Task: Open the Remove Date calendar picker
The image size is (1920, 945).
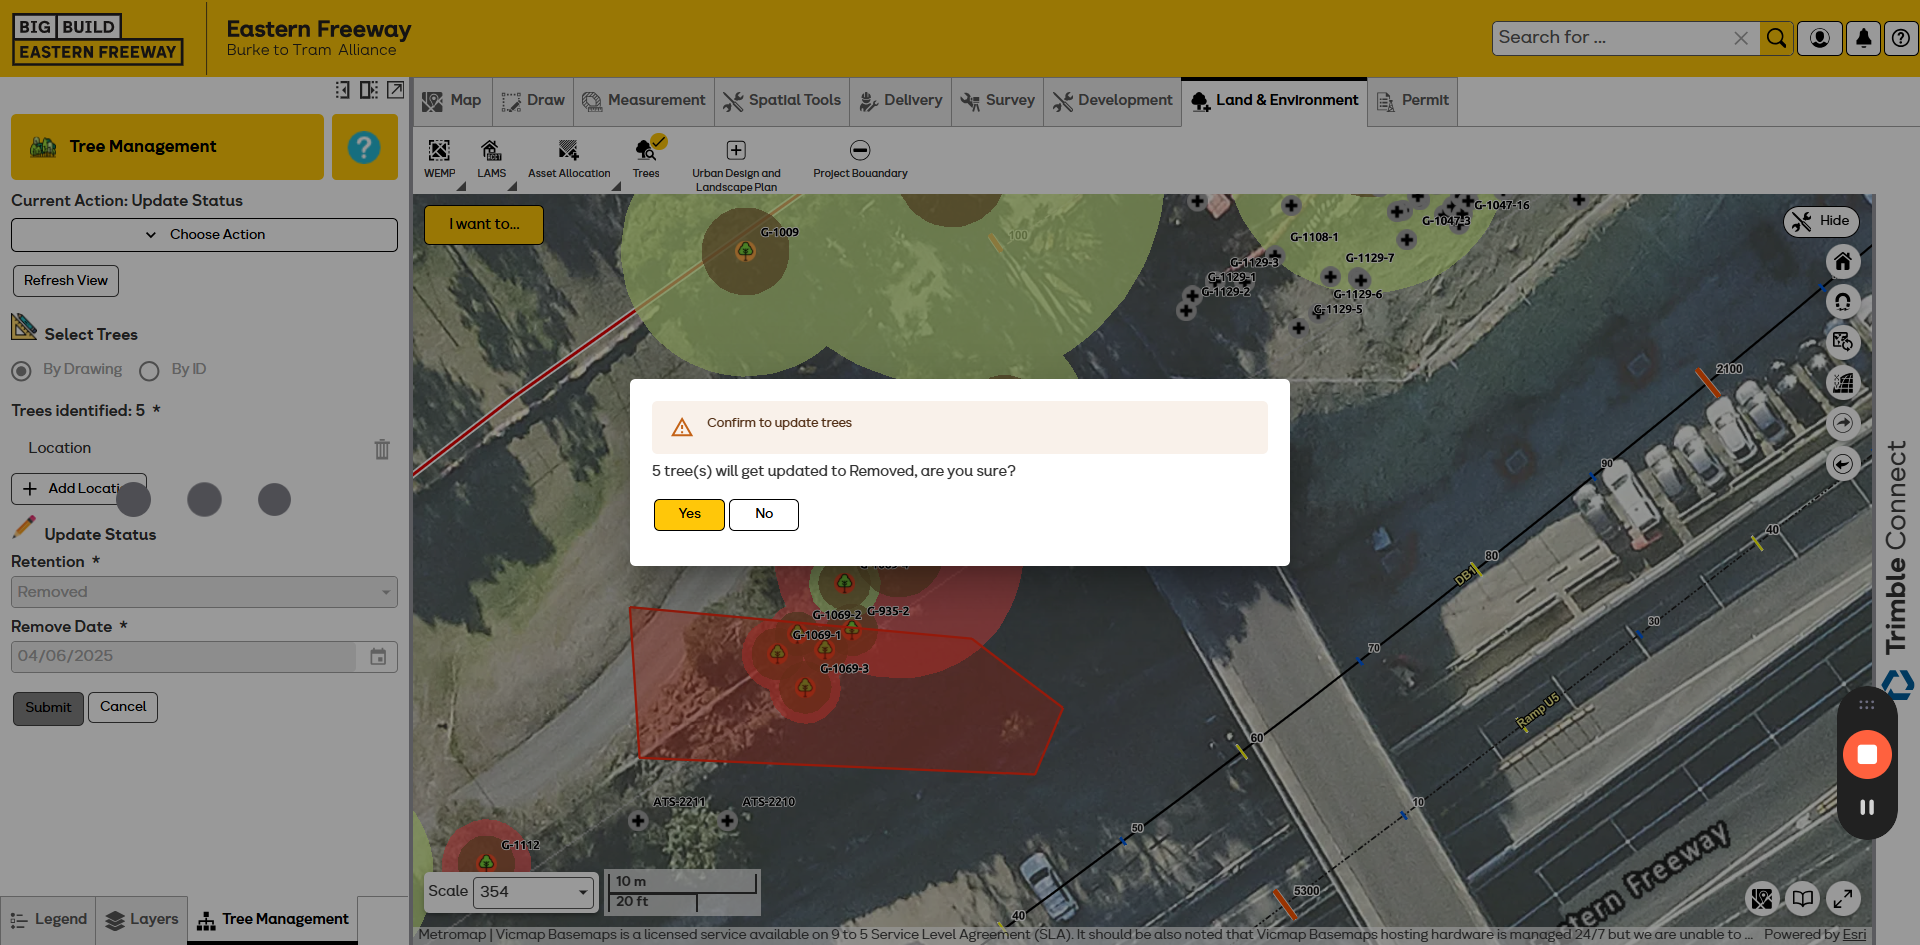Action: [x=378, y=657]
